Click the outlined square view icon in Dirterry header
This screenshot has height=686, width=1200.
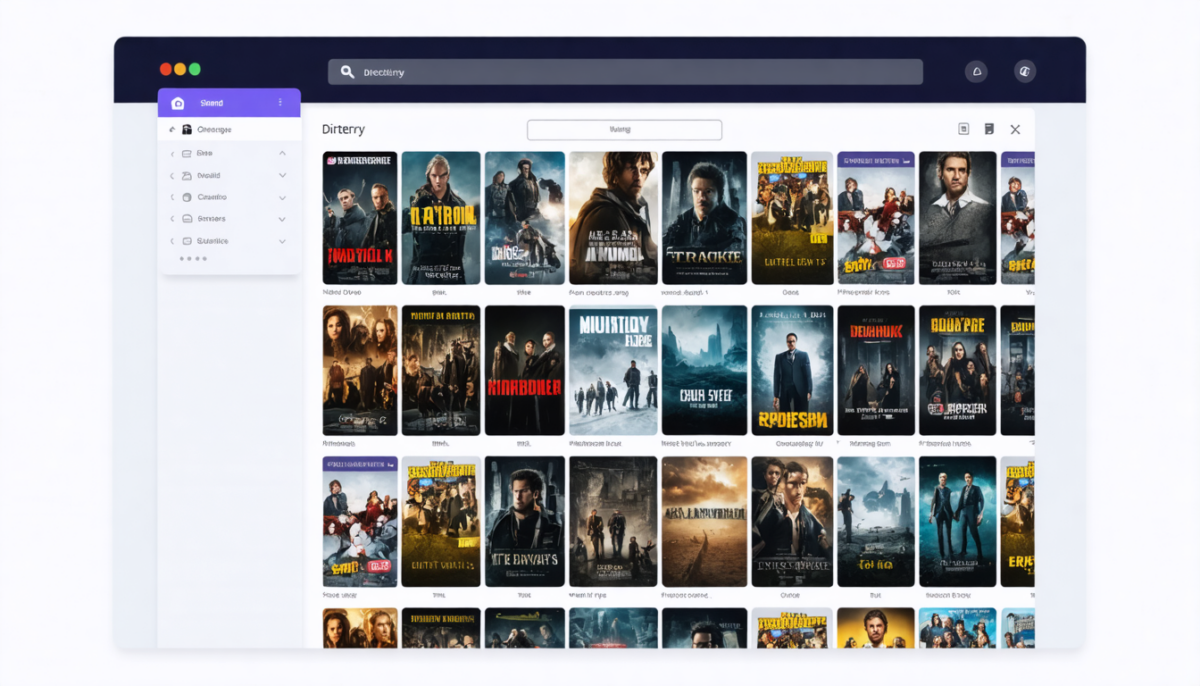coord(964,129)
